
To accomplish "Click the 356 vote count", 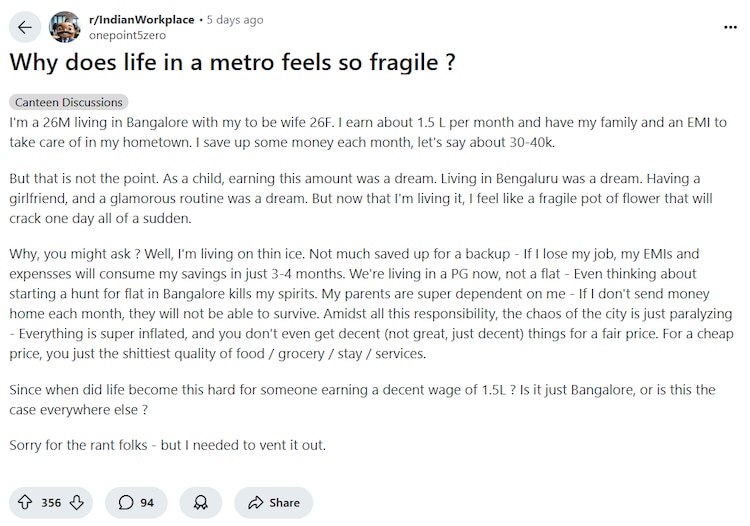I will tap(51, 502).
